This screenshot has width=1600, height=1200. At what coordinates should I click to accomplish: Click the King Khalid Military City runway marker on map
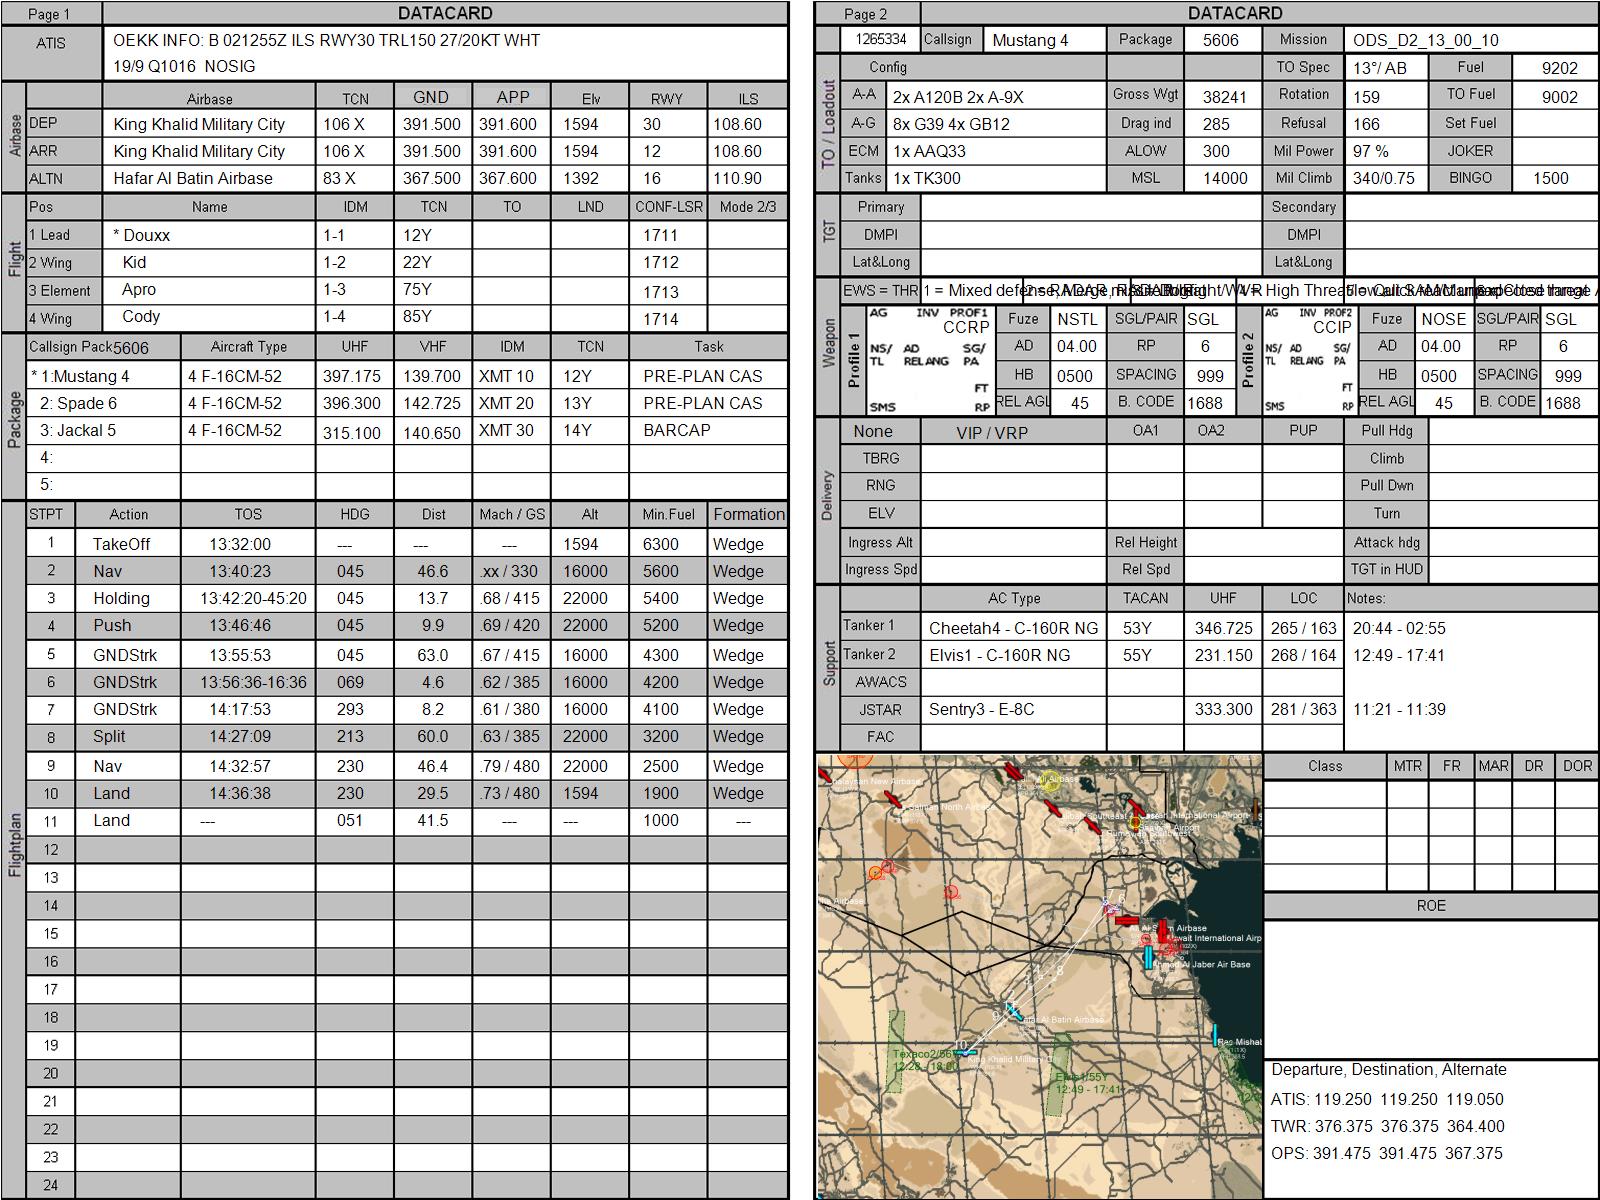(966, 1052)
